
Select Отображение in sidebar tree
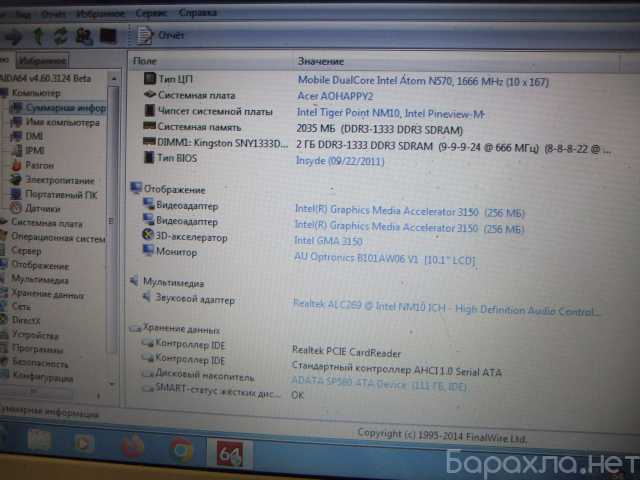[40, 266]
